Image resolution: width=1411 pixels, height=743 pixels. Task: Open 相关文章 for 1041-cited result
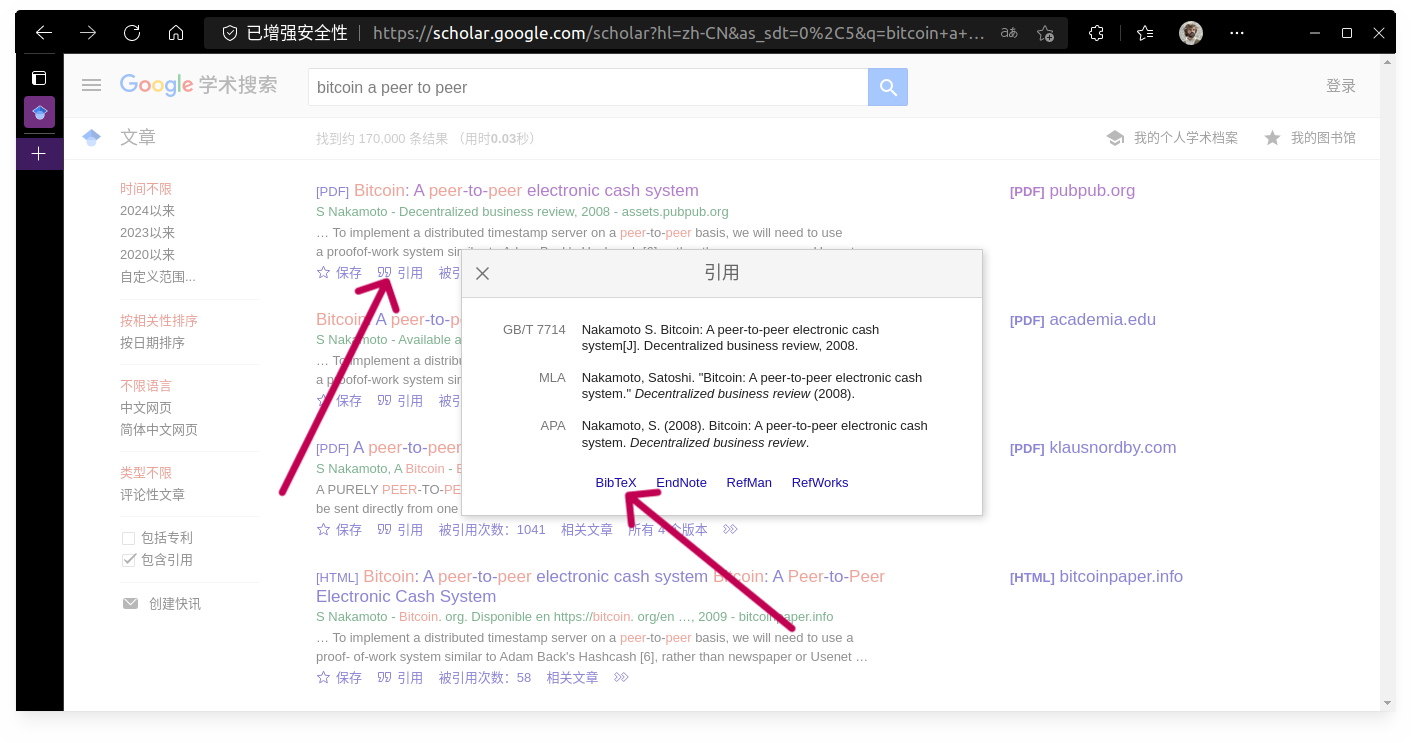pos(587,530)
